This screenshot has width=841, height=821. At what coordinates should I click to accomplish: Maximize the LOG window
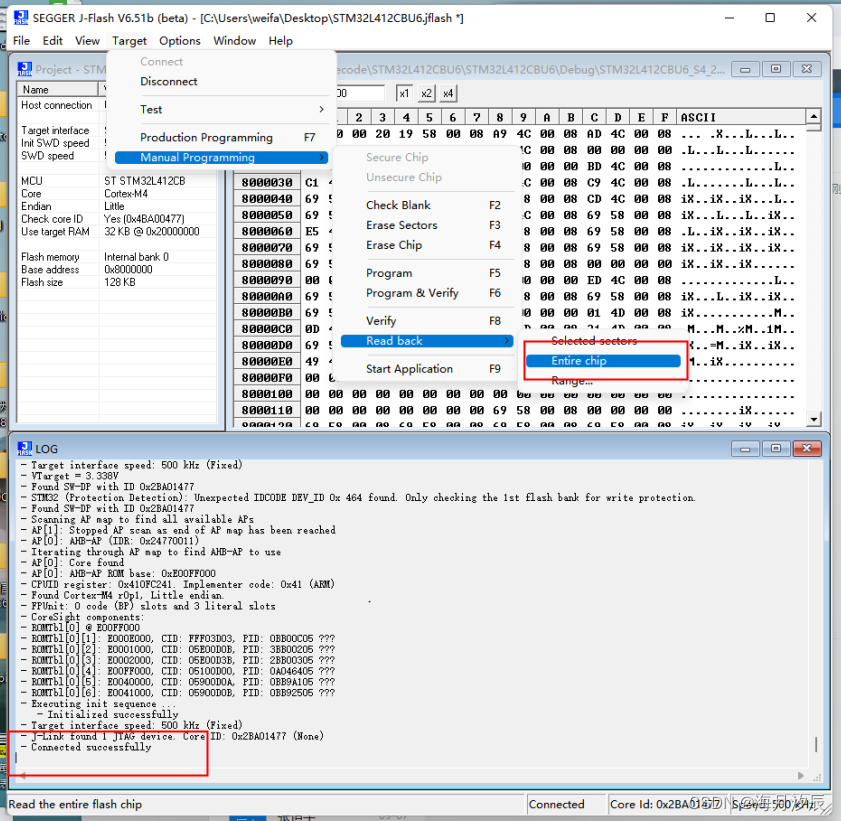pos(776,448)
